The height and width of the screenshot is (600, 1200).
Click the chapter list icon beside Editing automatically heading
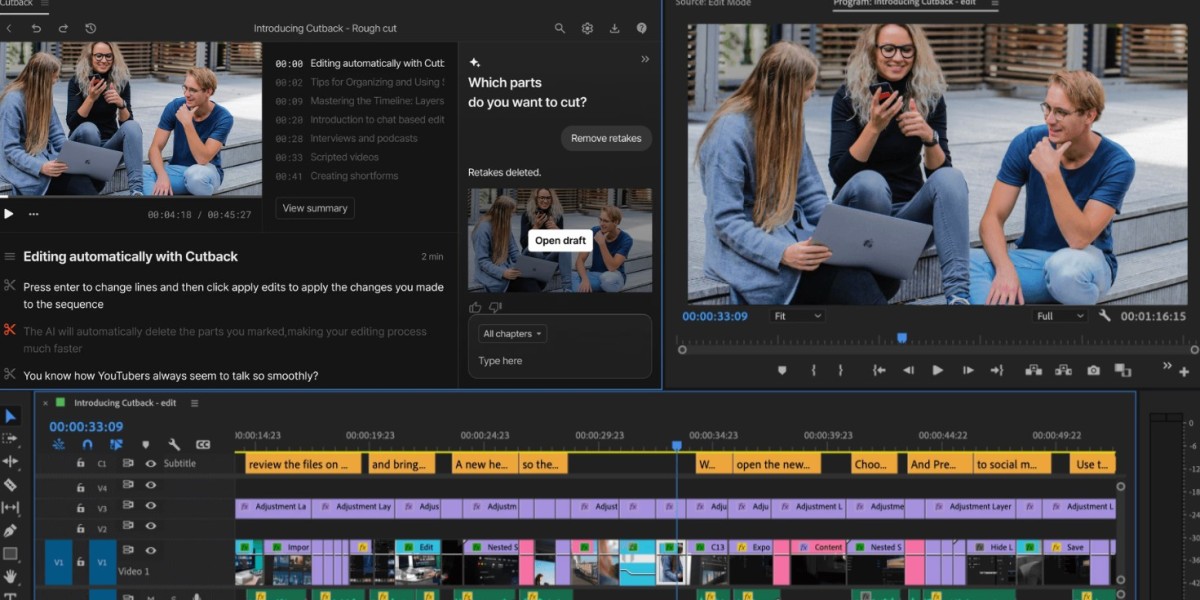[10, 257]
